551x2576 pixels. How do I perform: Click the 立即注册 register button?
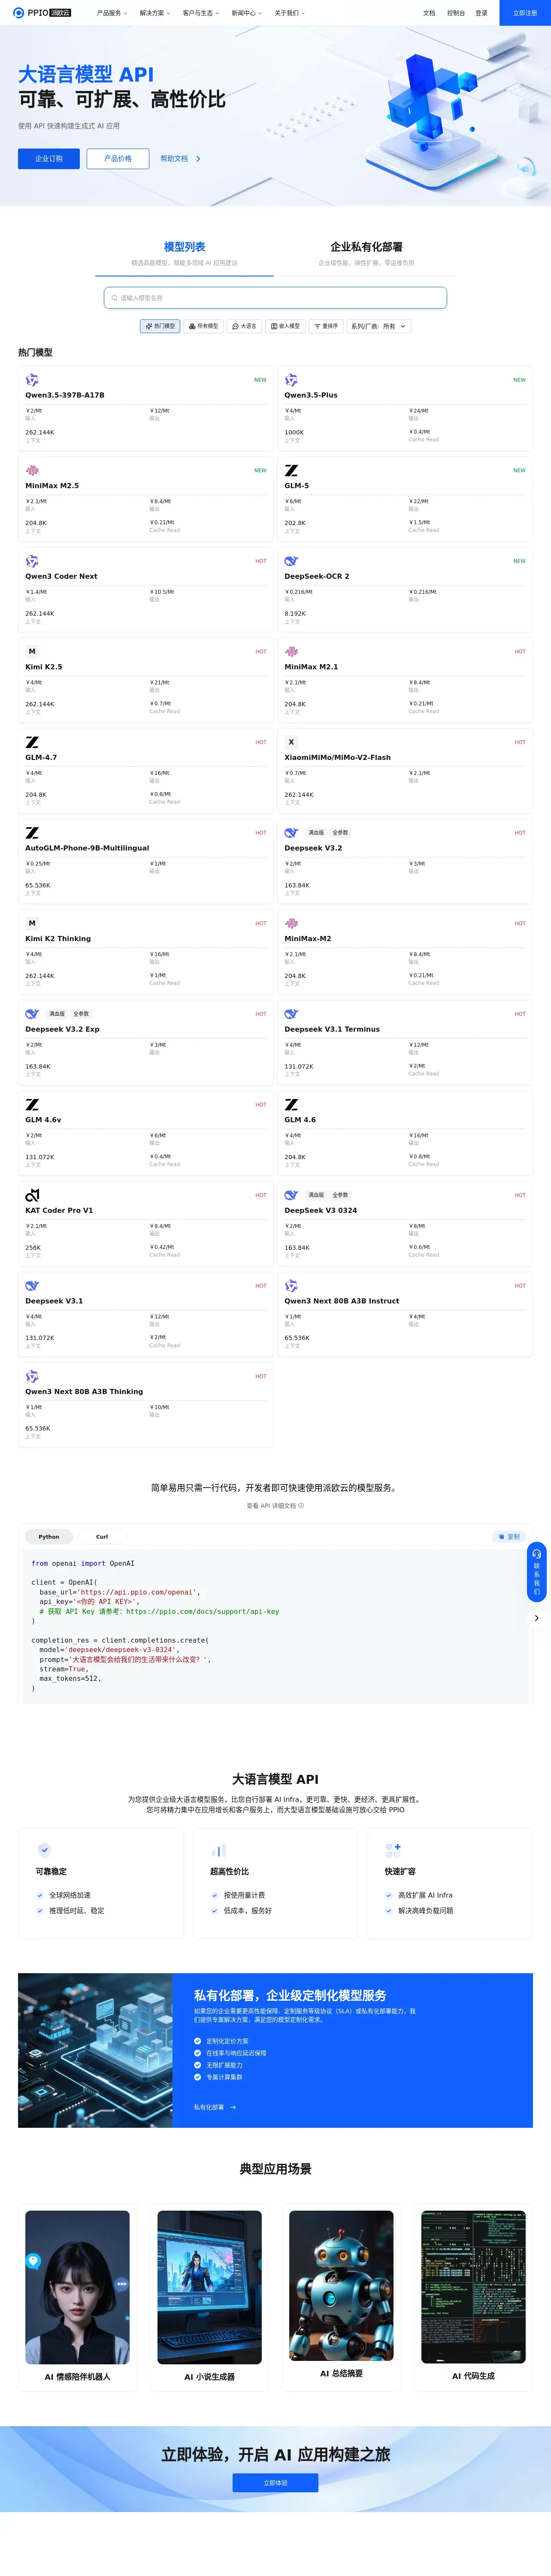click(x=525, y=13)
